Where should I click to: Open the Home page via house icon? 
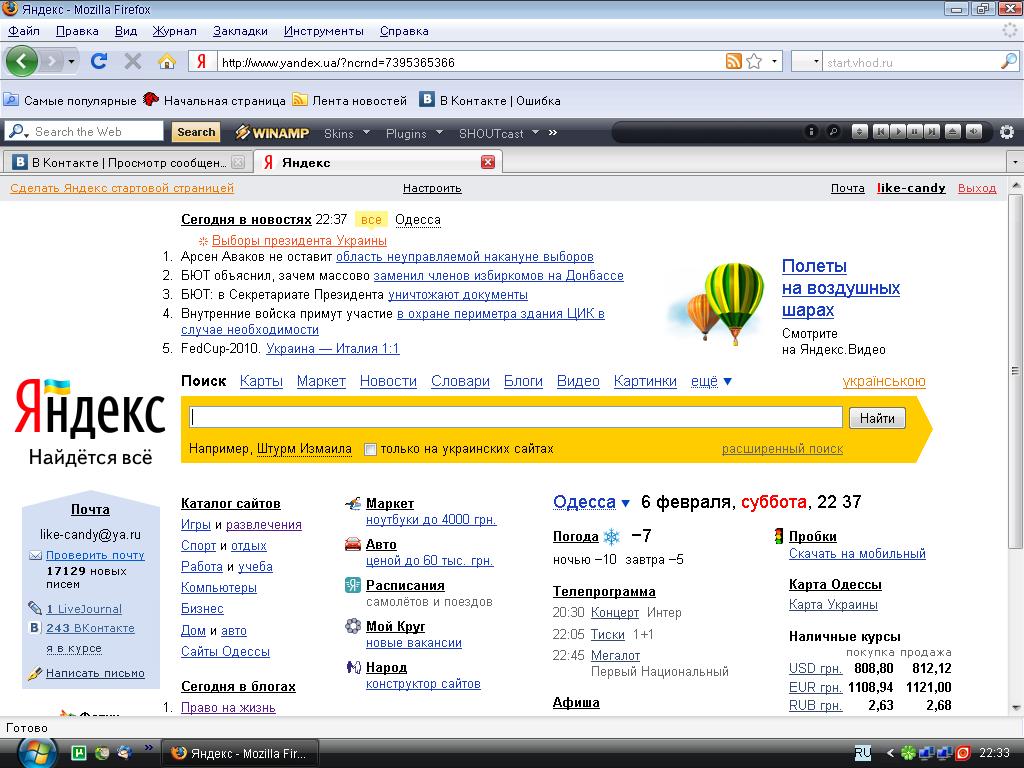click(x=167, y=62)
